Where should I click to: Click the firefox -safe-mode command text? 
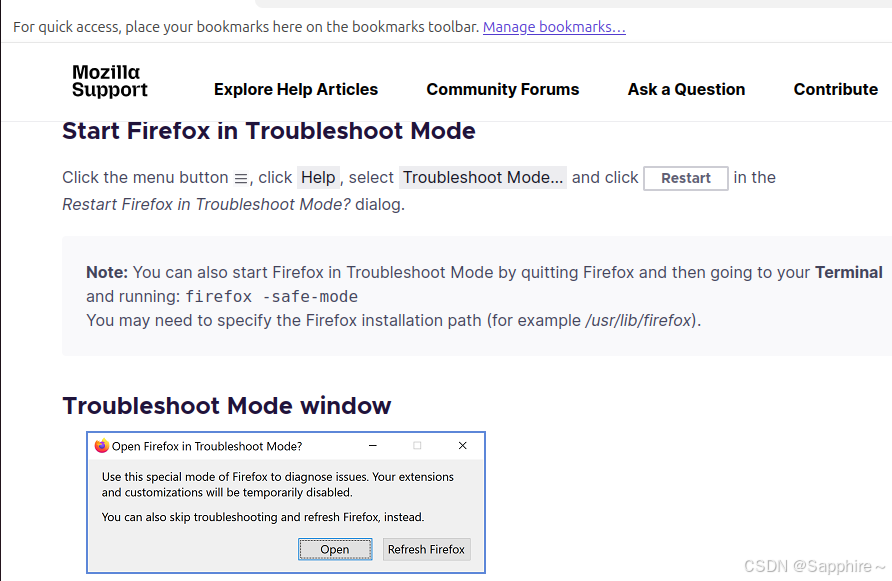(x=271, y=296)
